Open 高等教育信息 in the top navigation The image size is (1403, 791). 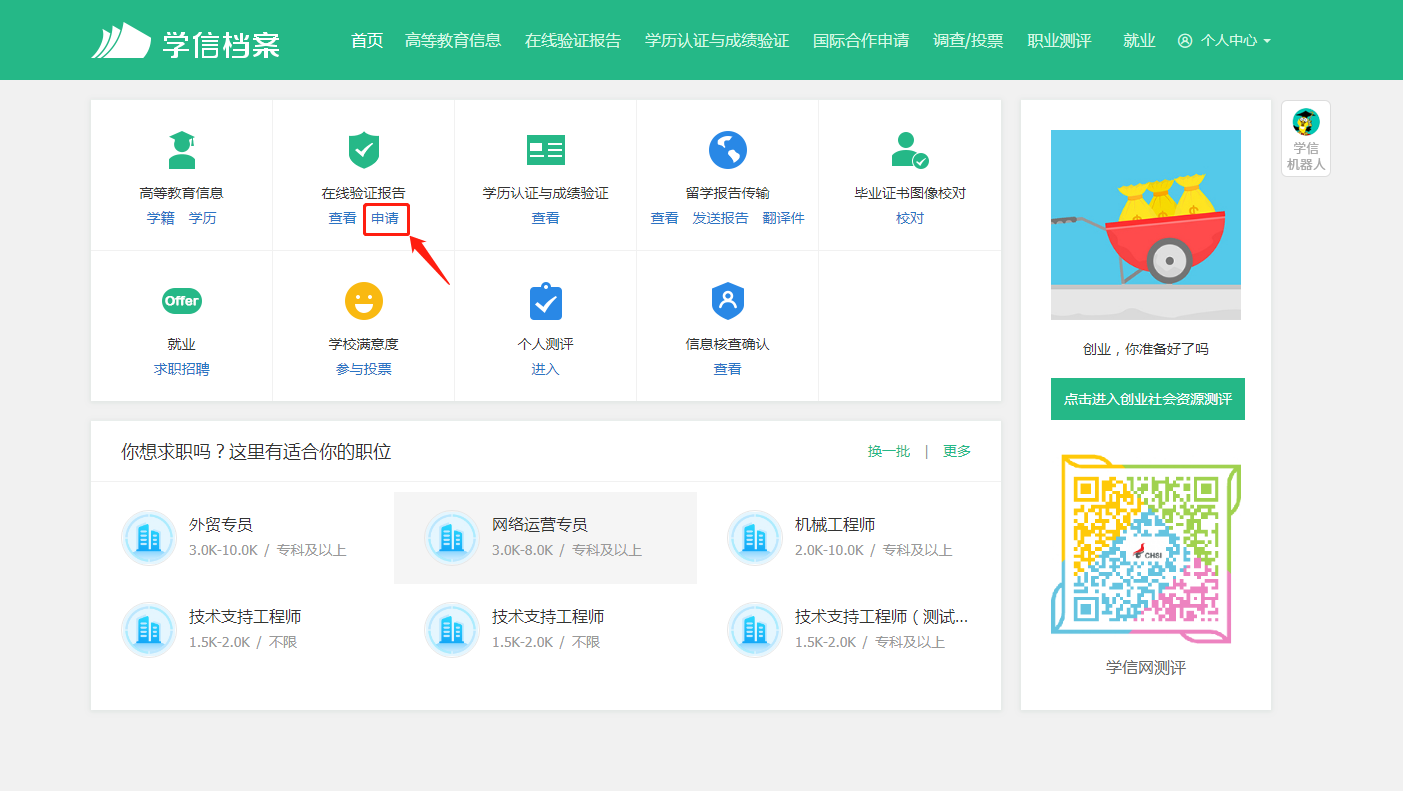[453, 41]
